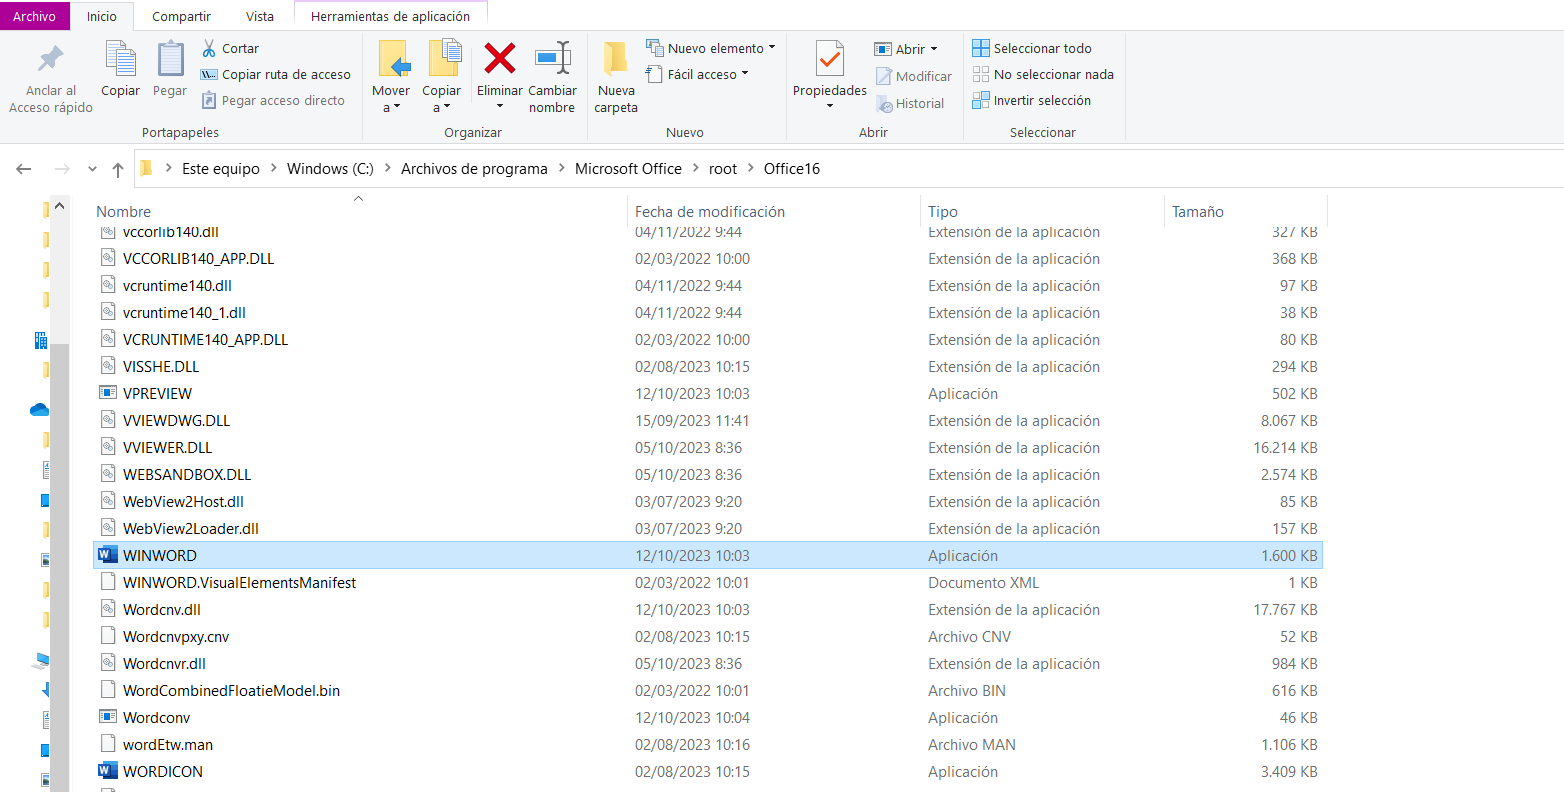Image resolution: width=1564 pixels, height=792 pixels.
Task: Switch to the Vista tab
Action: (x=260, y=16)
